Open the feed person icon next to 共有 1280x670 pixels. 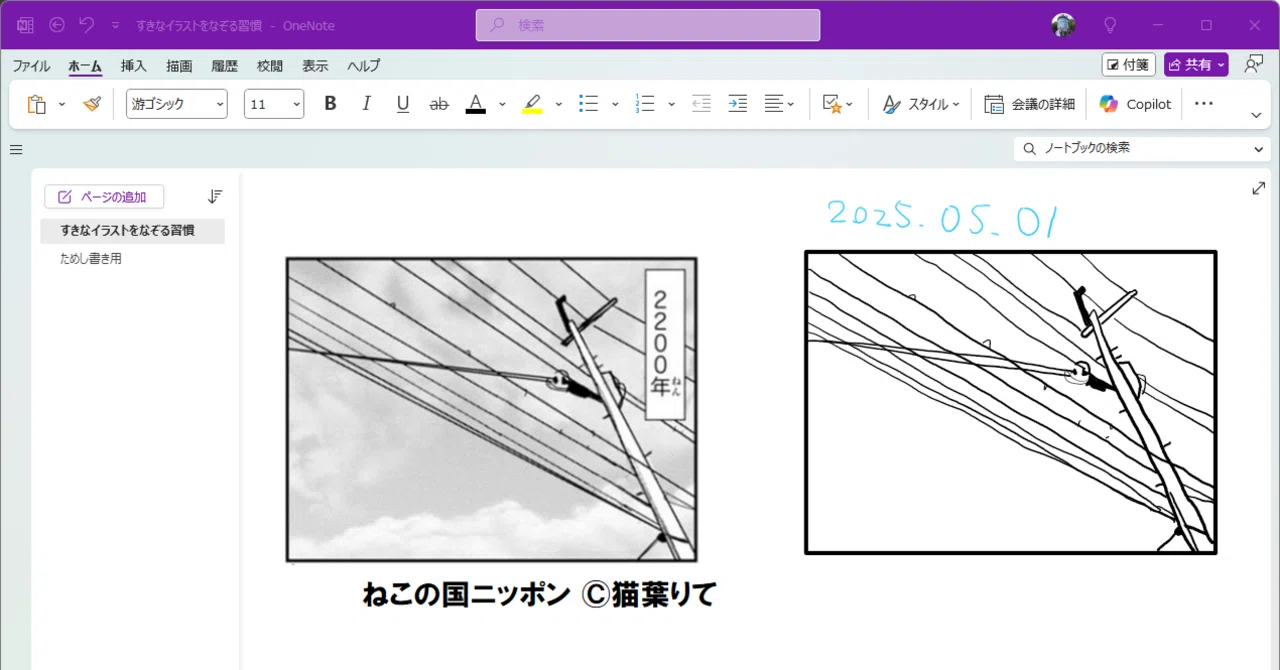1253,65
